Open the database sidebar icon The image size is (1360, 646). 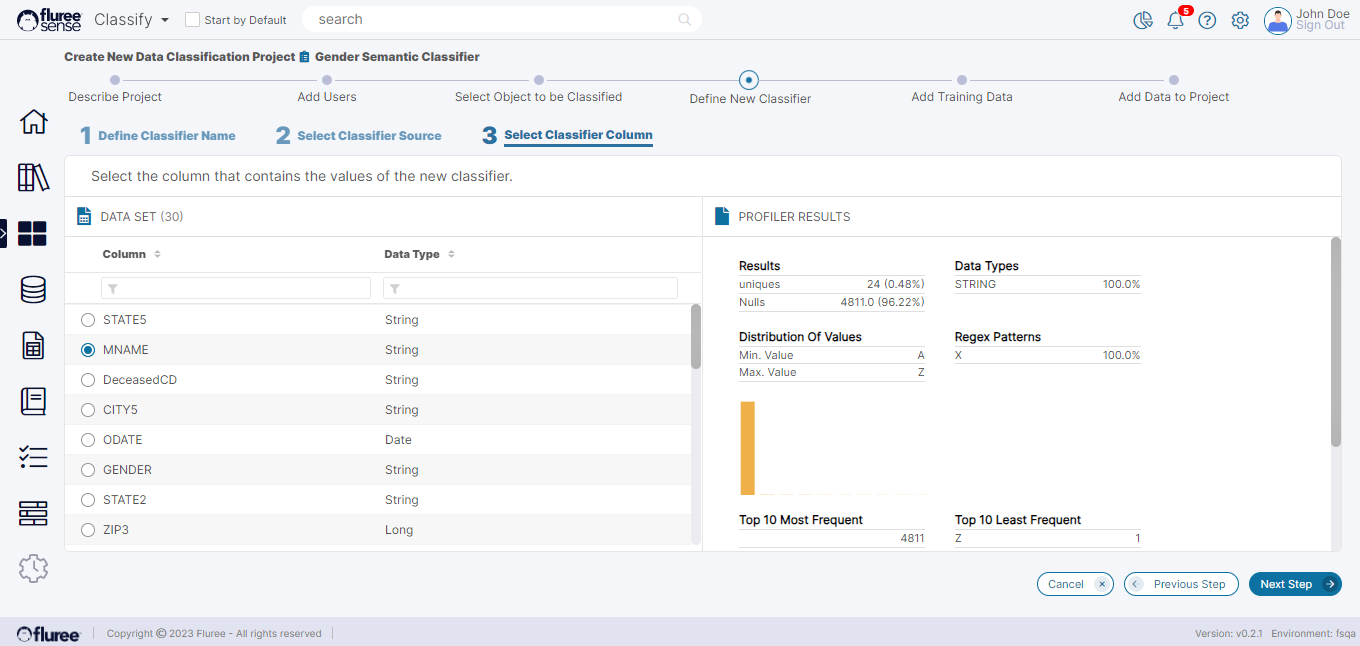click(x=33, y=290)
